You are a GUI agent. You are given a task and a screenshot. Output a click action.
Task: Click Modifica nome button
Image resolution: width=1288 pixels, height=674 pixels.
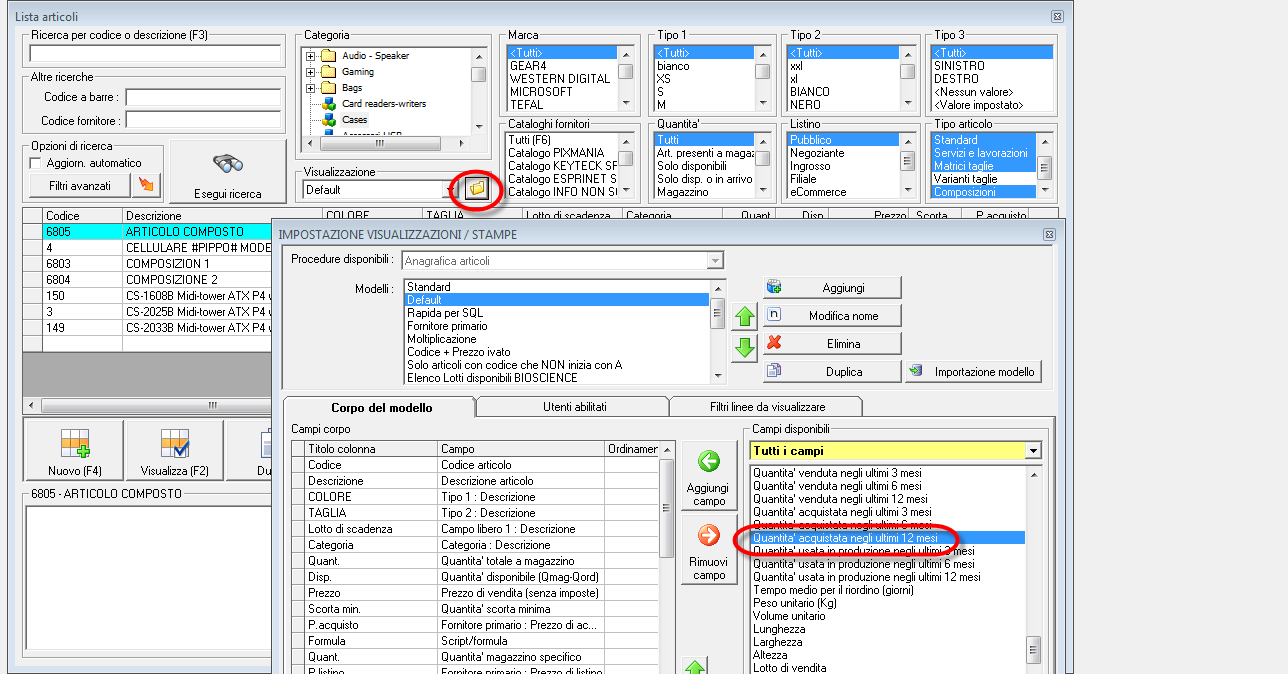(832, 315)
